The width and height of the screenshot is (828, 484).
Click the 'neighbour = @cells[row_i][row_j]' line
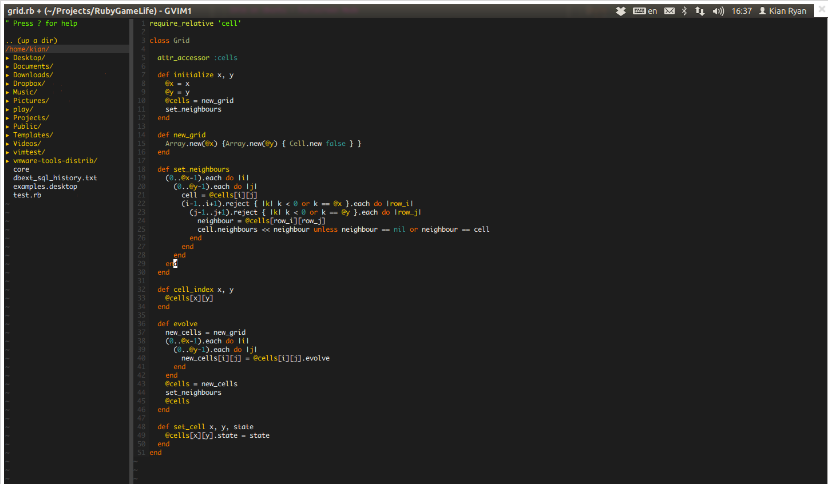(261, 221)
